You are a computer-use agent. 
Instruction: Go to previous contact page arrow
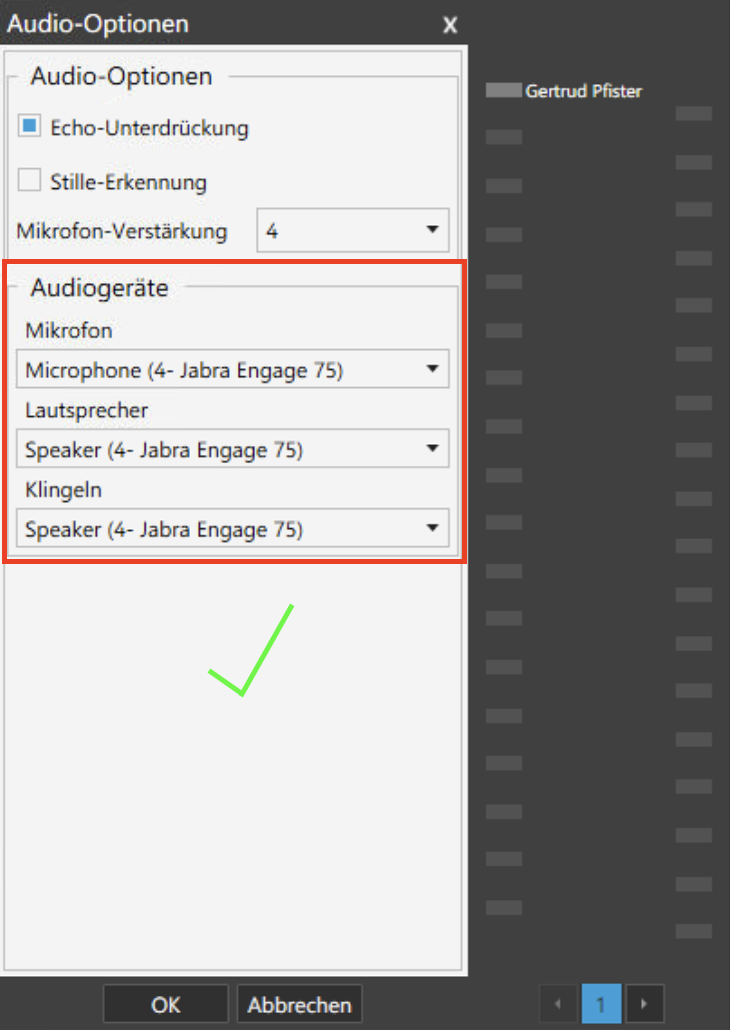[558, 1003]
